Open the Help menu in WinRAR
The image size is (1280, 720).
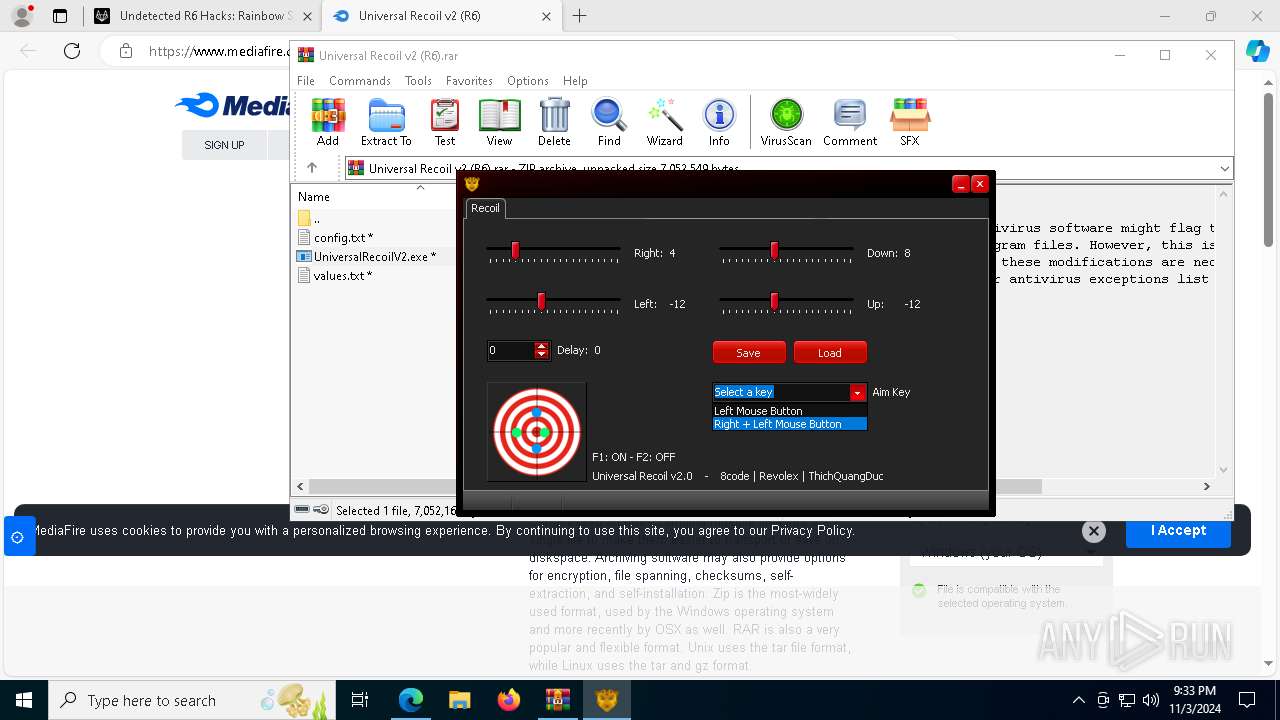click(x=575, y=81)
